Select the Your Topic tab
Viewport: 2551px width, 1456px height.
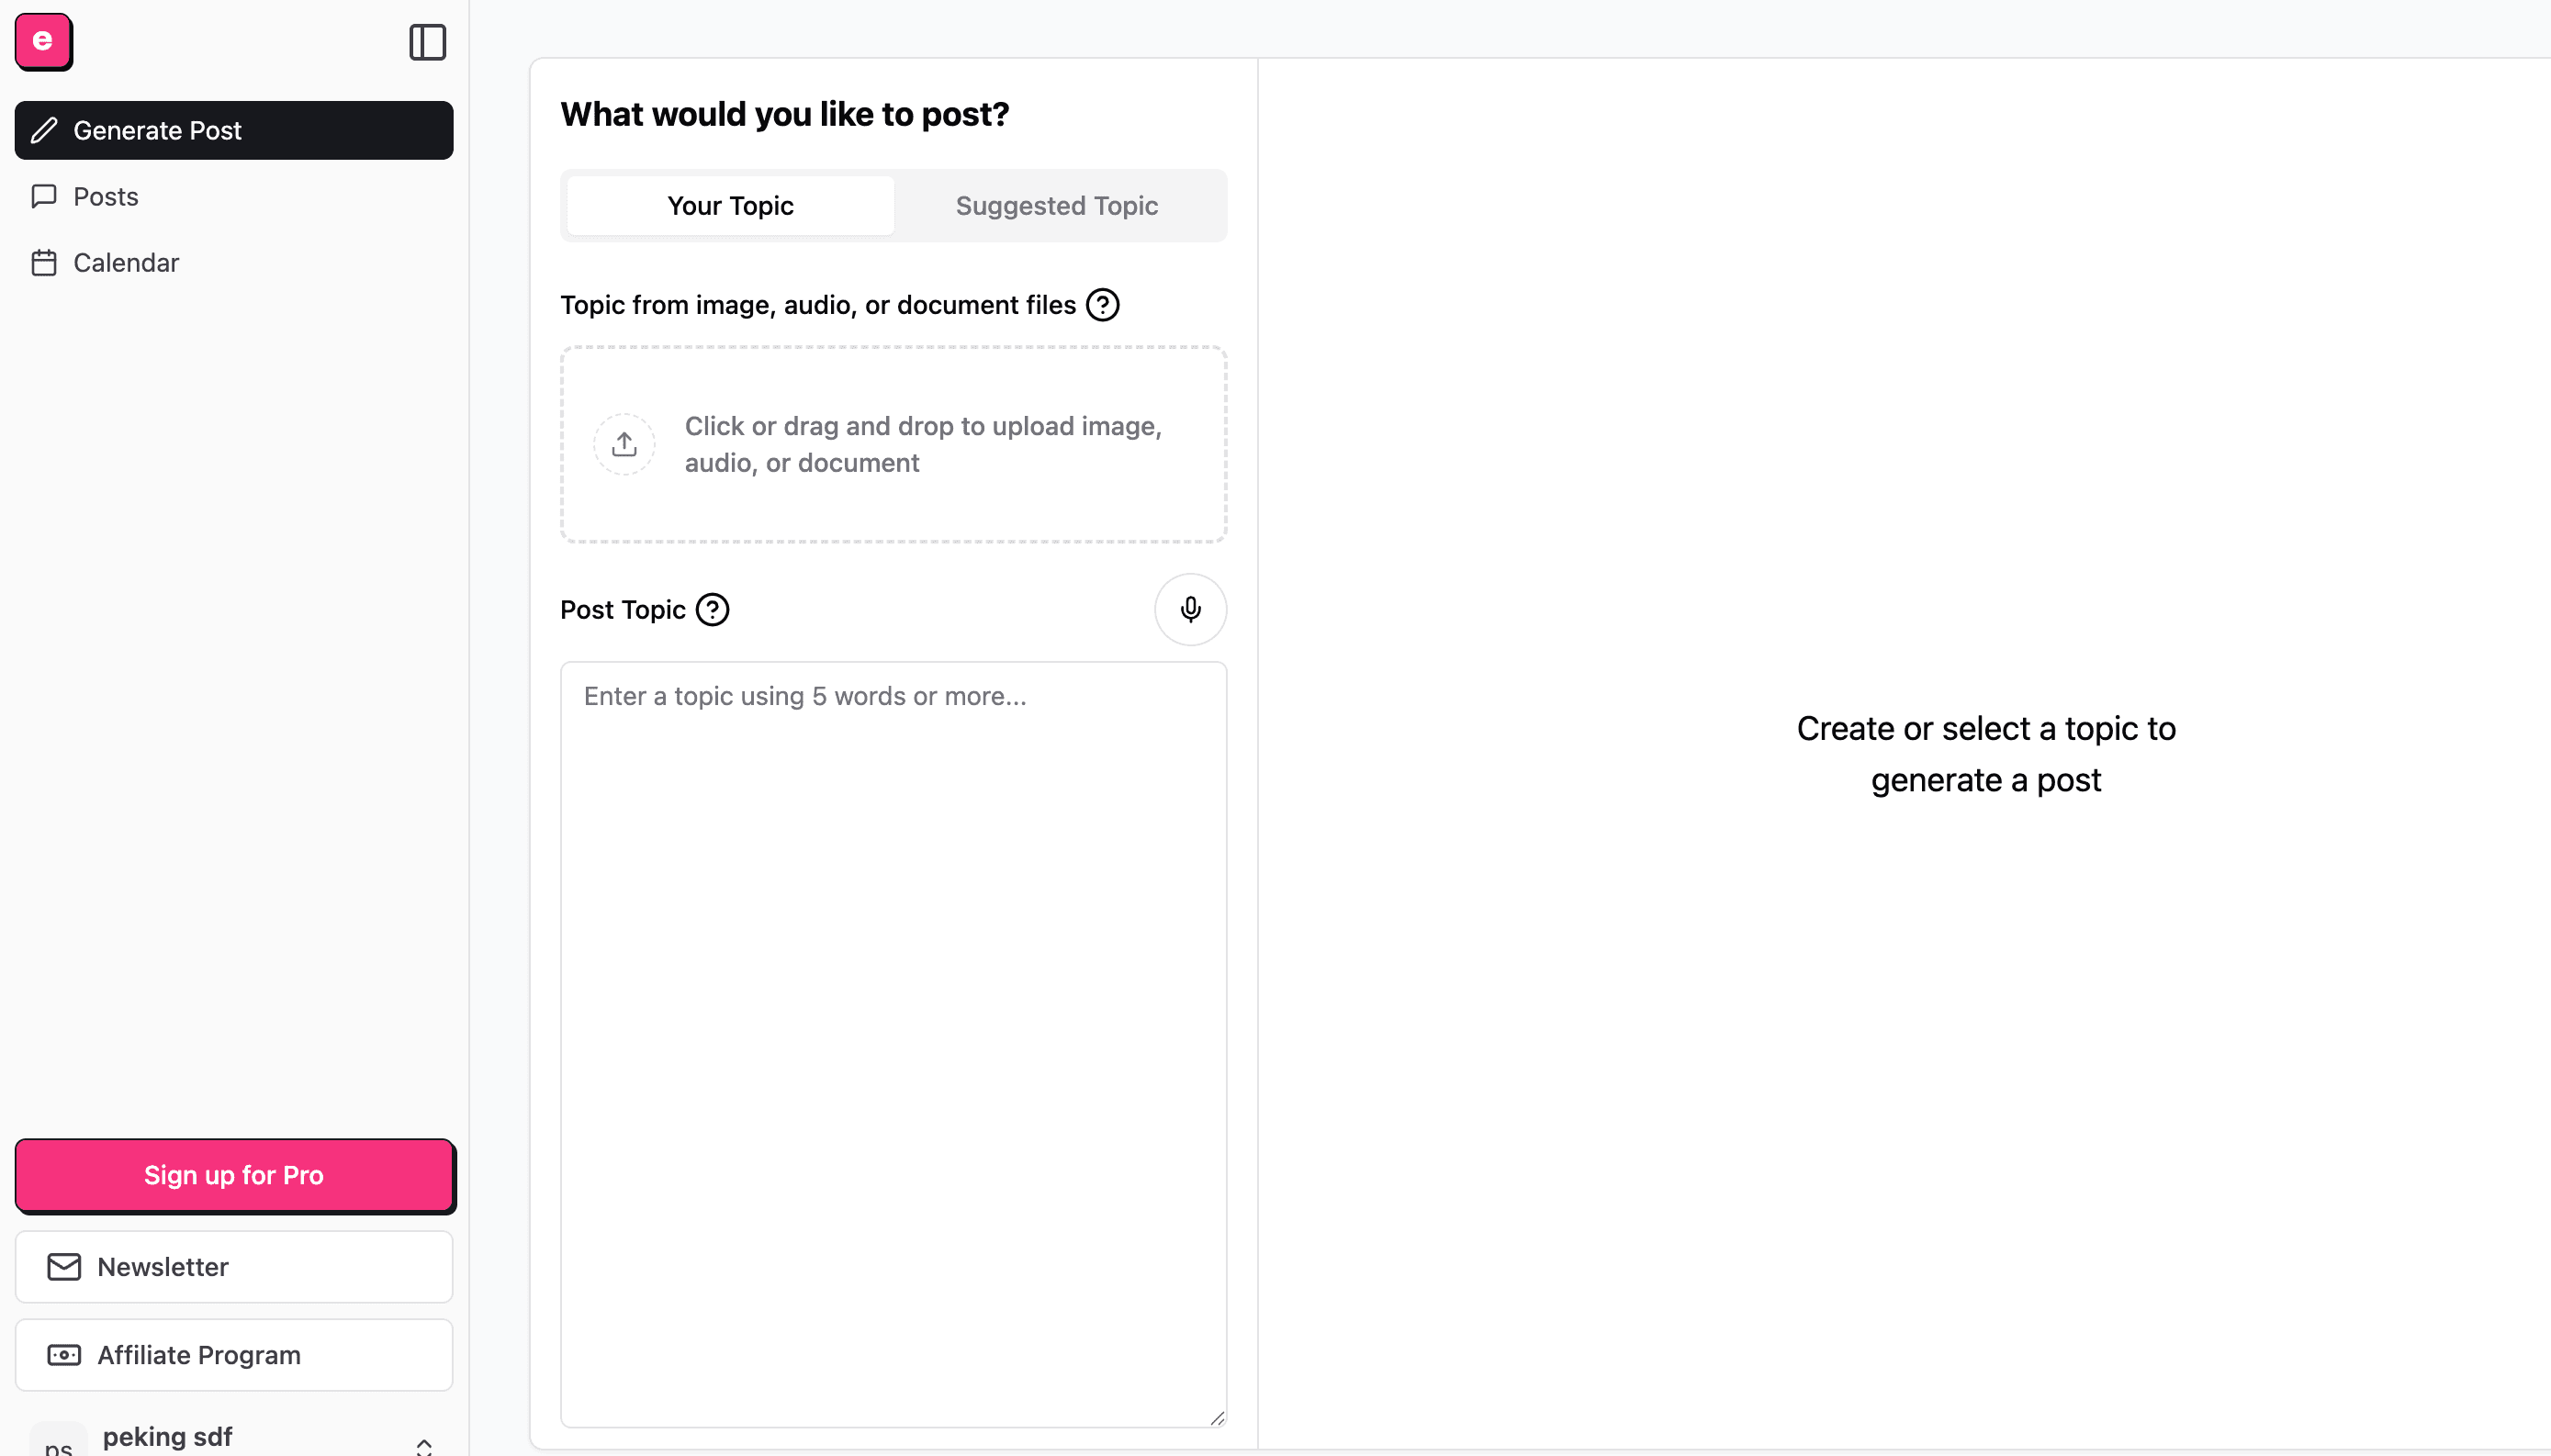point(730,205)
